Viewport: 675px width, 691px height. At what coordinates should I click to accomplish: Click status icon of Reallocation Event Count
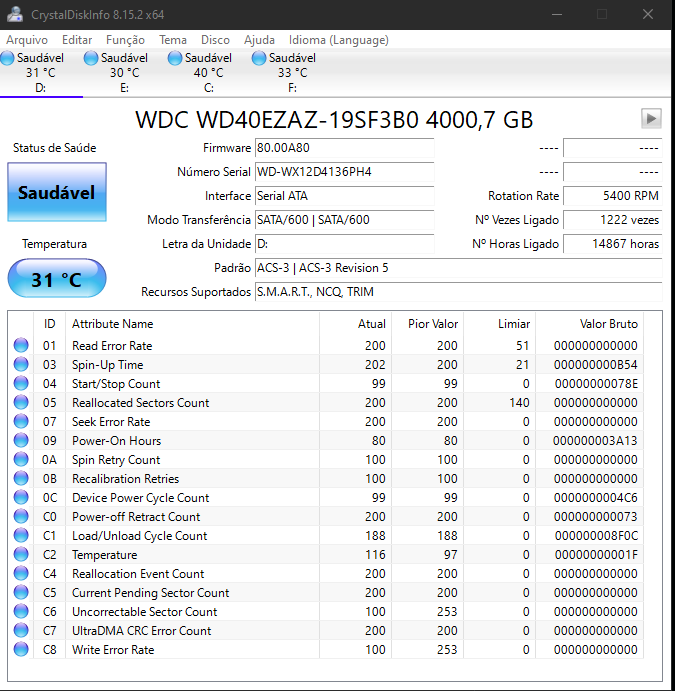click(21, 573)
